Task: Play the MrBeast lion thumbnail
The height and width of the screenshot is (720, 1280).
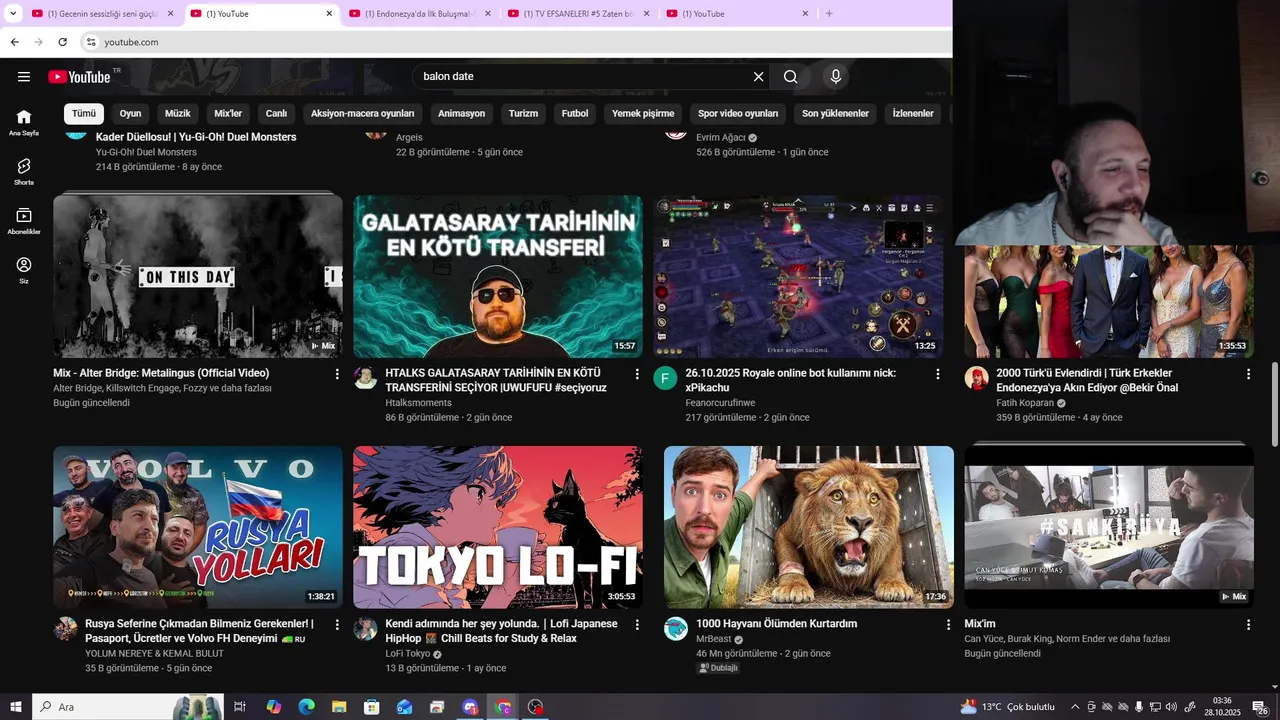Action: click(x=808, y=528)
